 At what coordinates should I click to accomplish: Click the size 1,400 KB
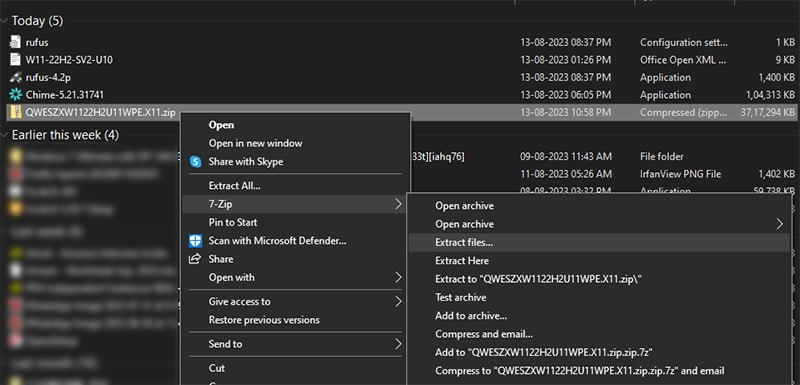coord(777,78)
